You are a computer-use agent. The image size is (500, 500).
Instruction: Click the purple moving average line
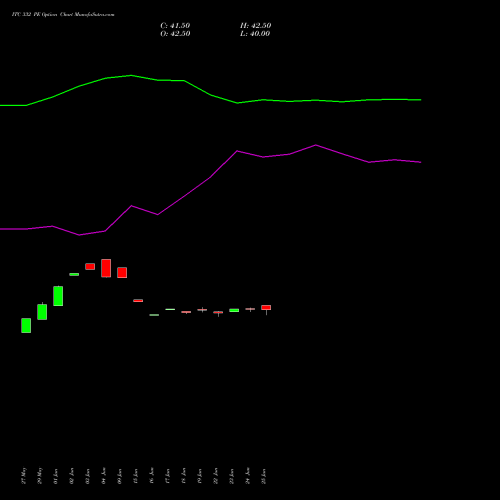click(x=210, y=177)
